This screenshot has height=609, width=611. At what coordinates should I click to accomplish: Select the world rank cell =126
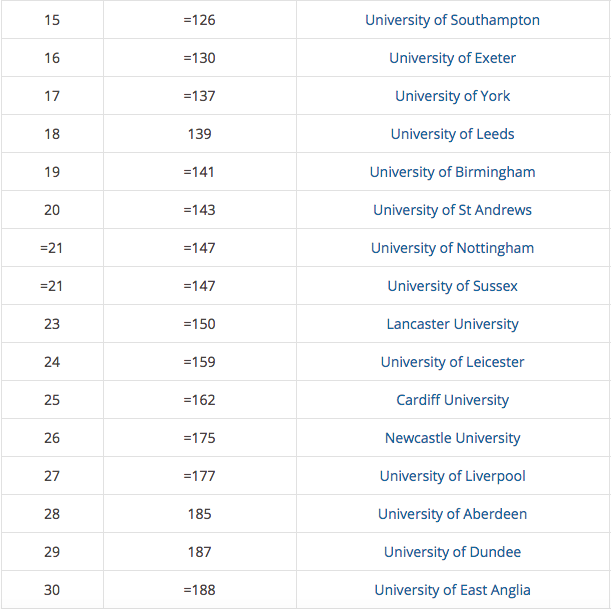200,20
